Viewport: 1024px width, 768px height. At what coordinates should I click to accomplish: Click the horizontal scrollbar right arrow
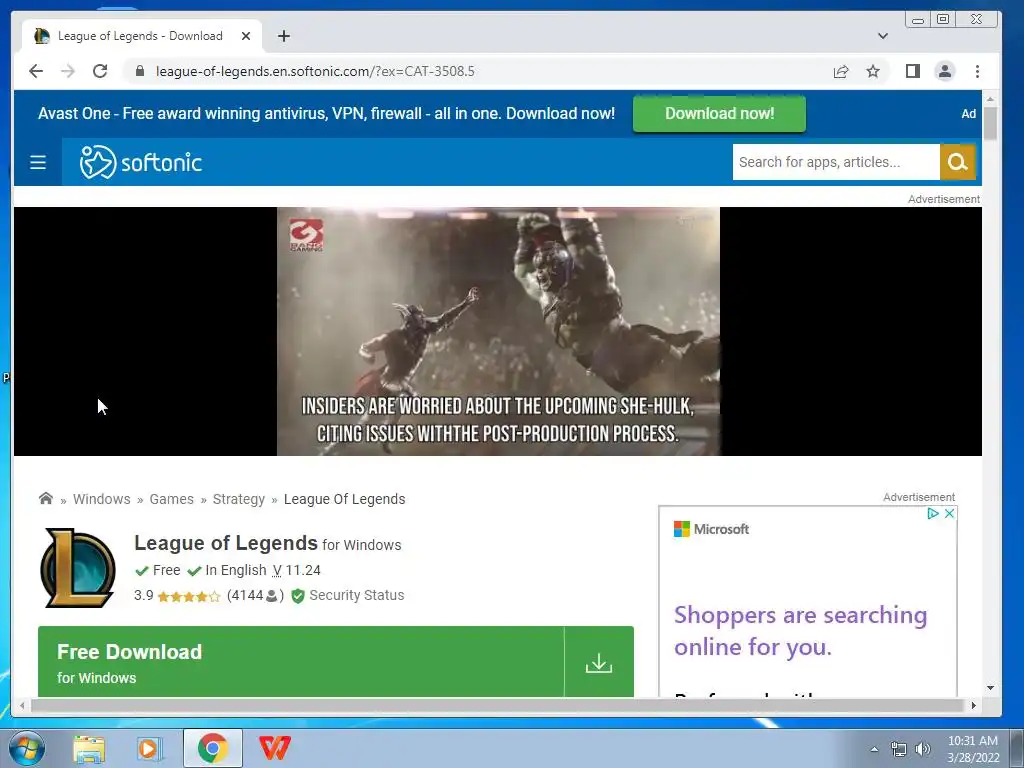(974, 705)
